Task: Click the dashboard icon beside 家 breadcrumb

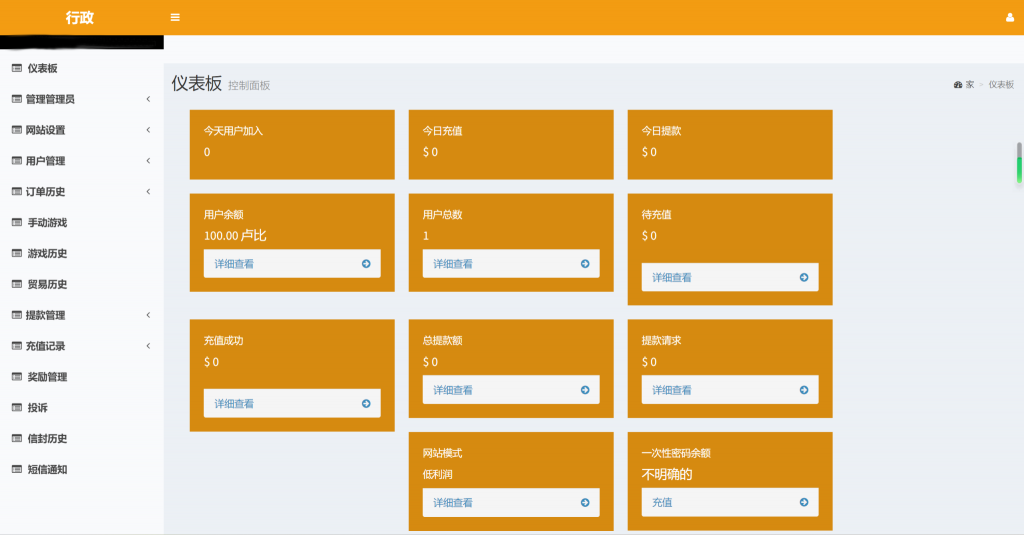Action: tap(958, 85)
